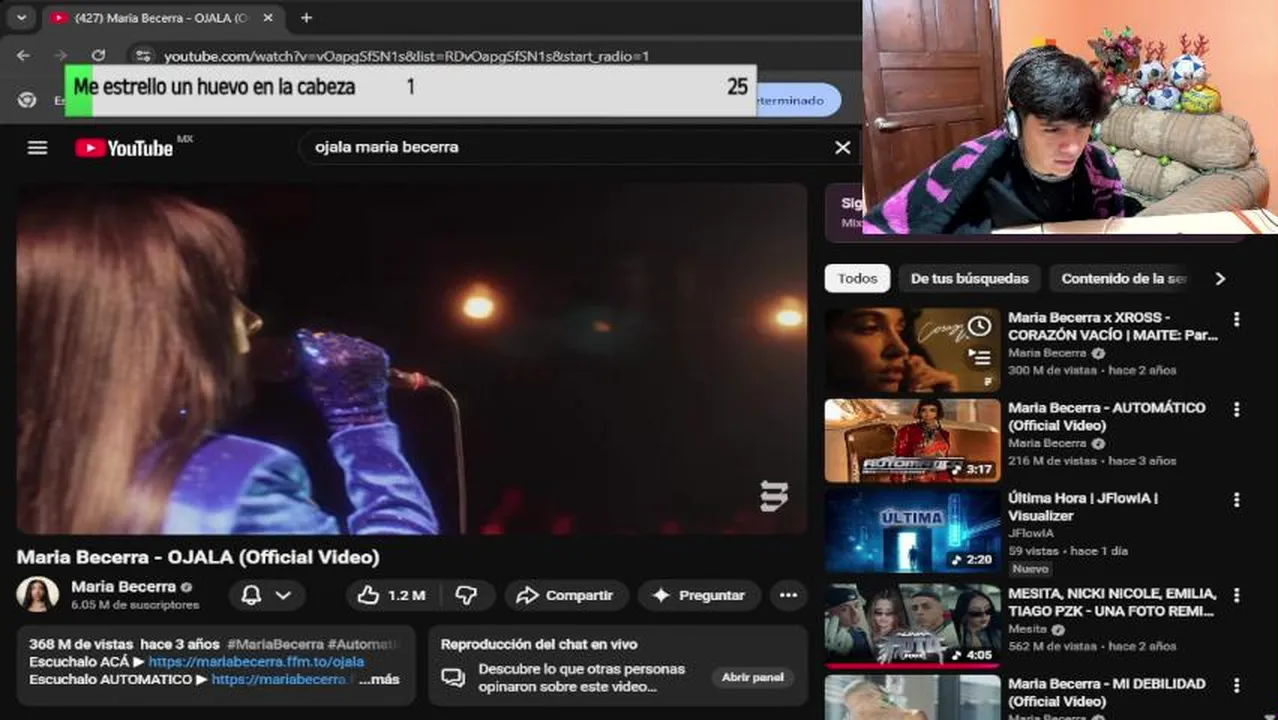1278x720 pixels.
Task: Open options menu for CORAZÓN VACÍO video
Action: [x=1237, y=319]
